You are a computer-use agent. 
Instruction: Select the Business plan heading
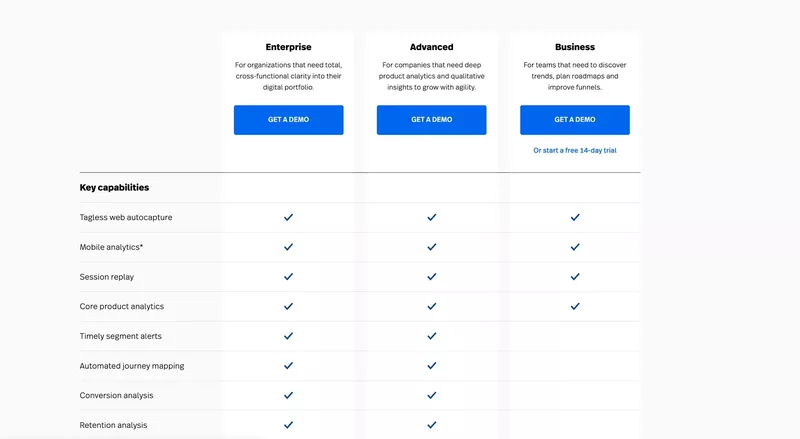pos(575,47)
